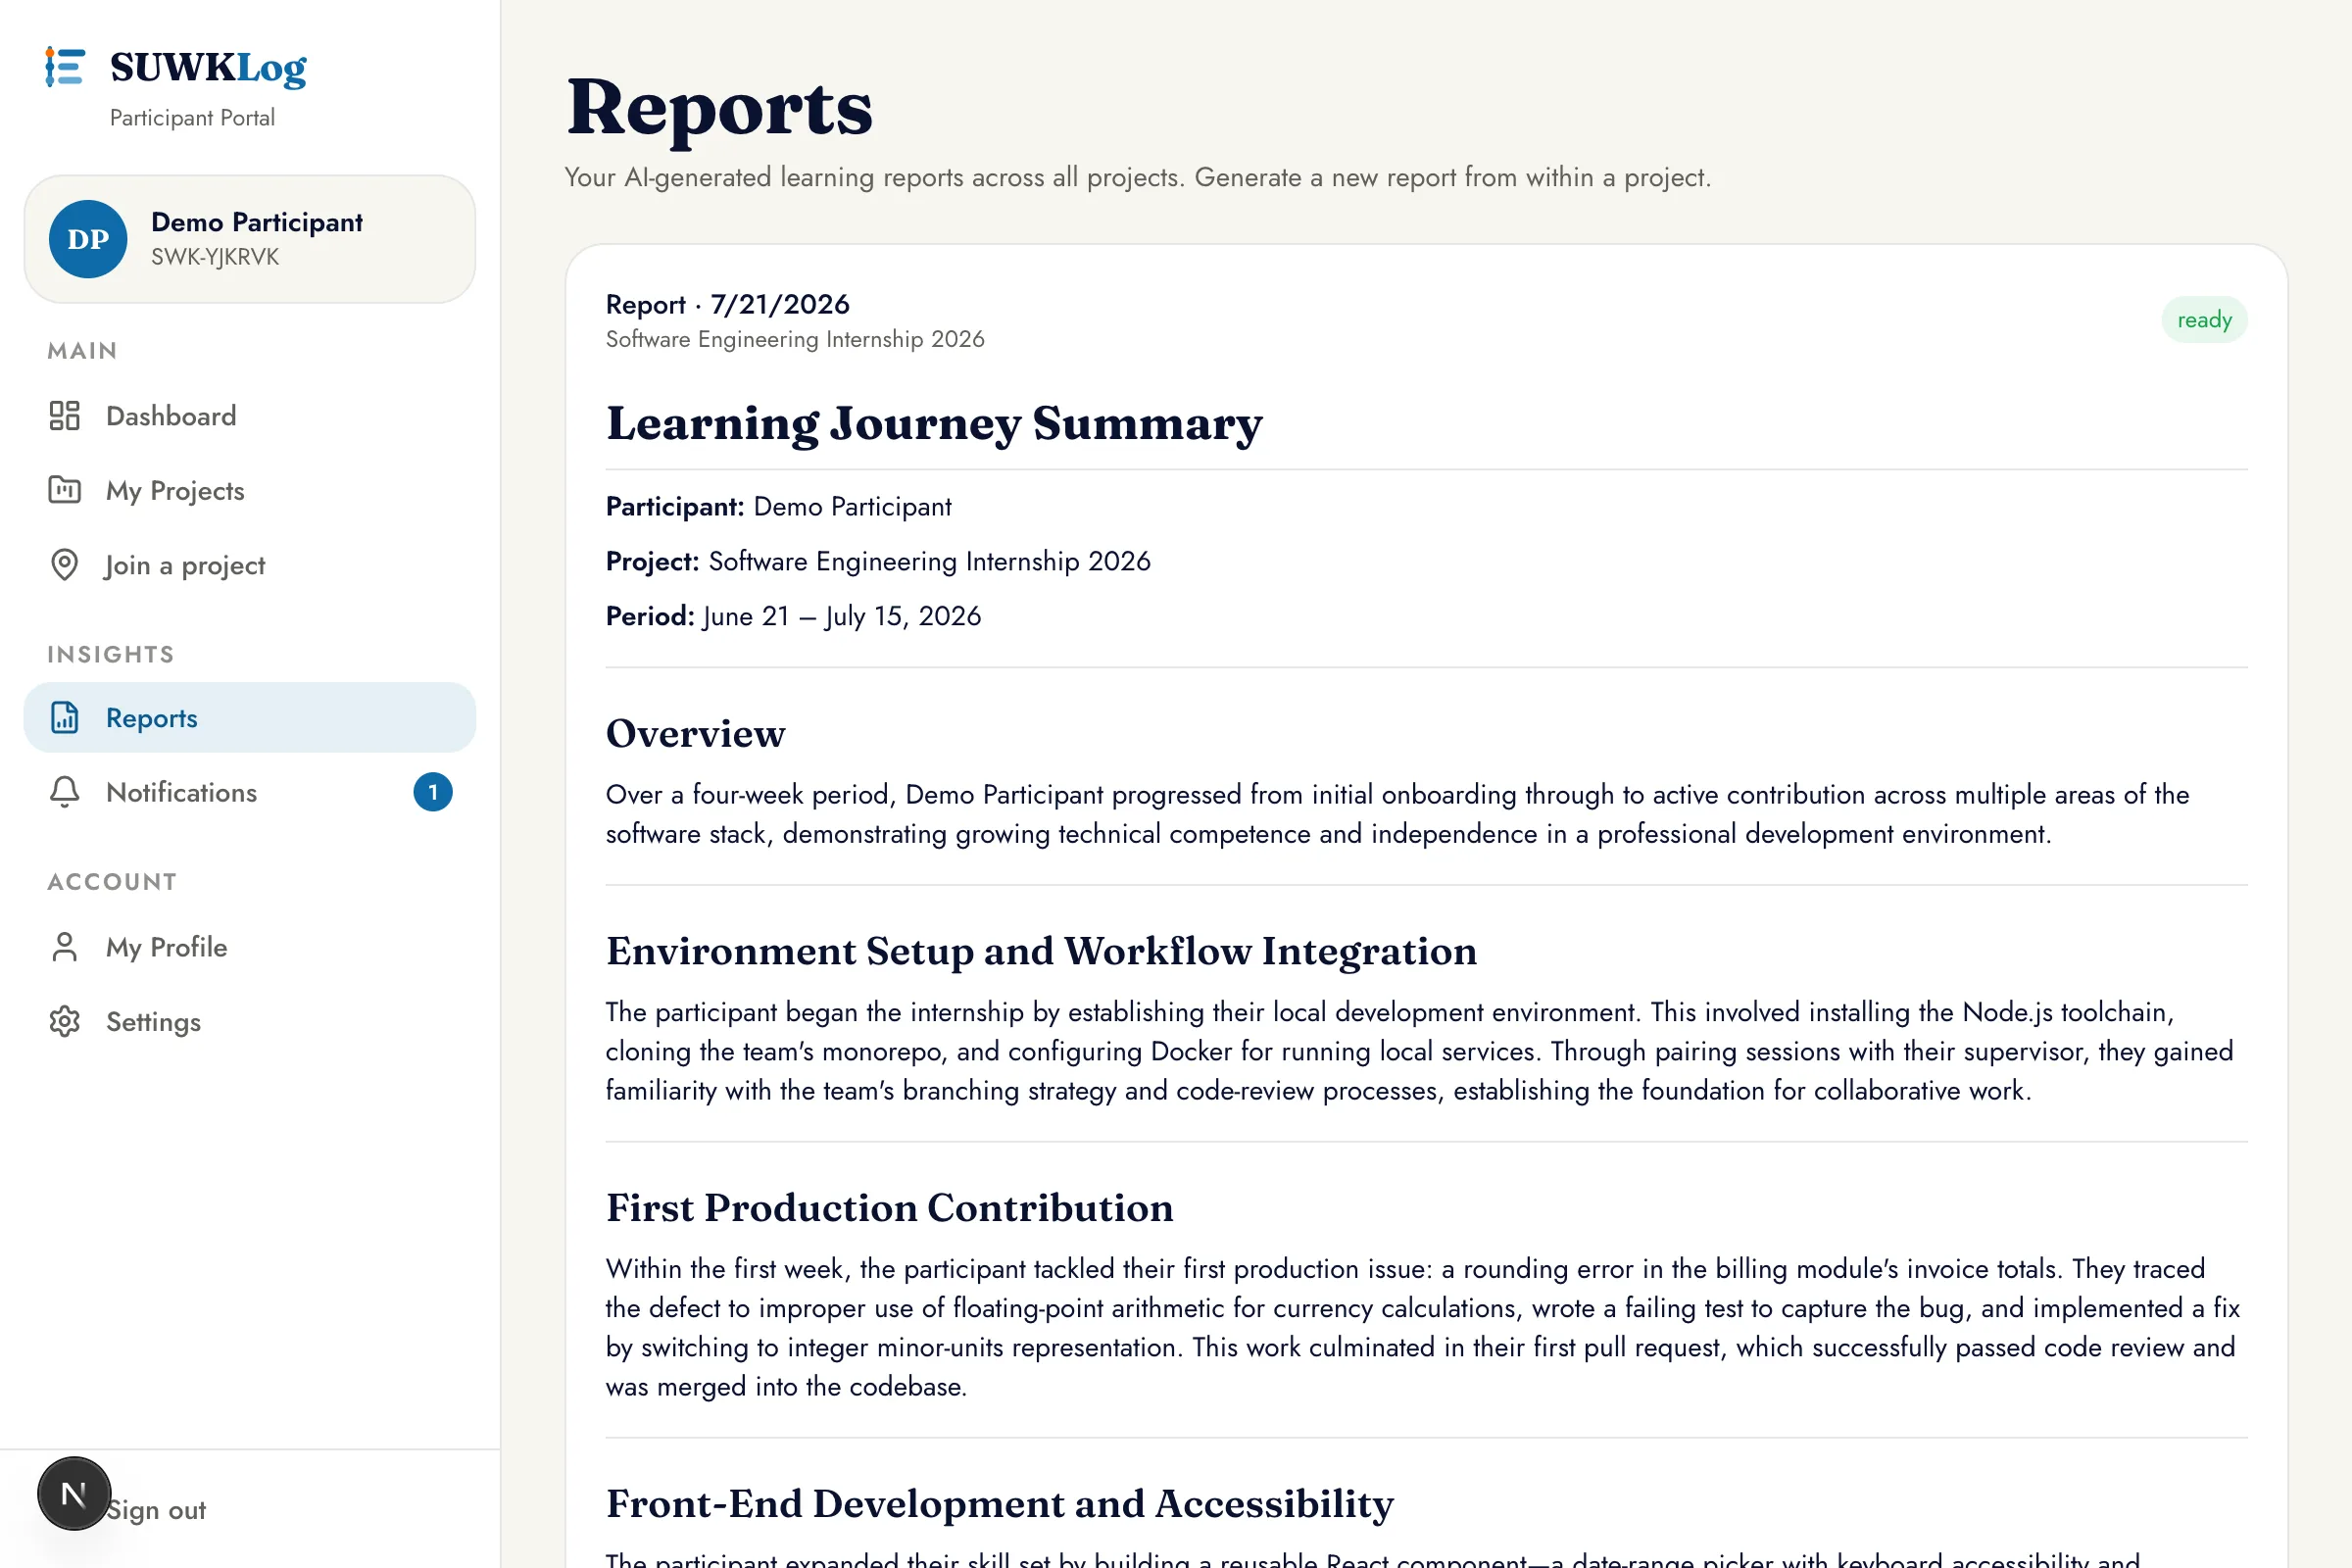Click the Settings gear icon

click(64, 1022)
